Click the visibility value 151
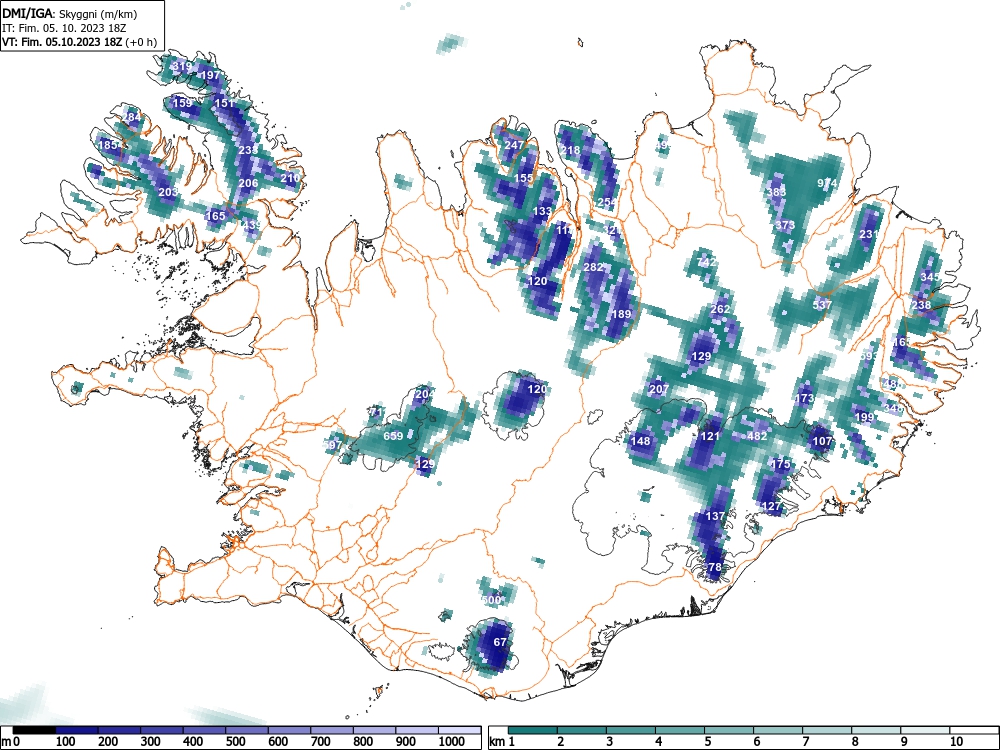Image resolution: width=1000 pixels, height=750 pixels. [x=224, y=103]
